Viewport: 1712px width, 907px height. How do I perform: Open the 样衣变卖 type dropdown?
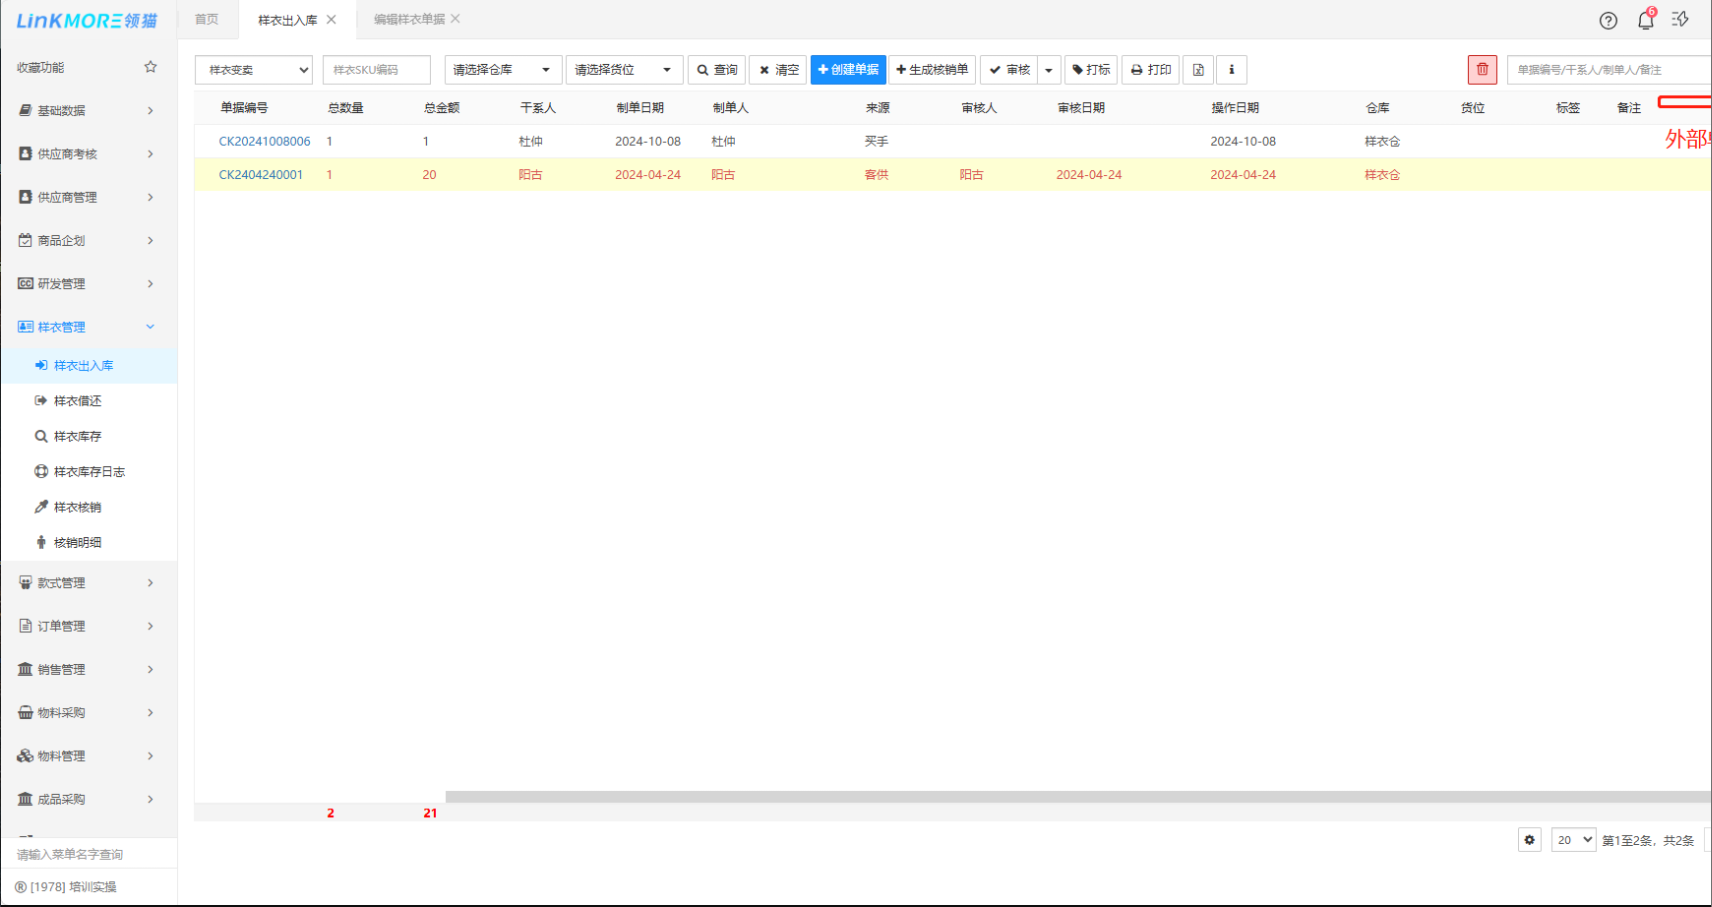pyautogui.click(x=254, y=70)
